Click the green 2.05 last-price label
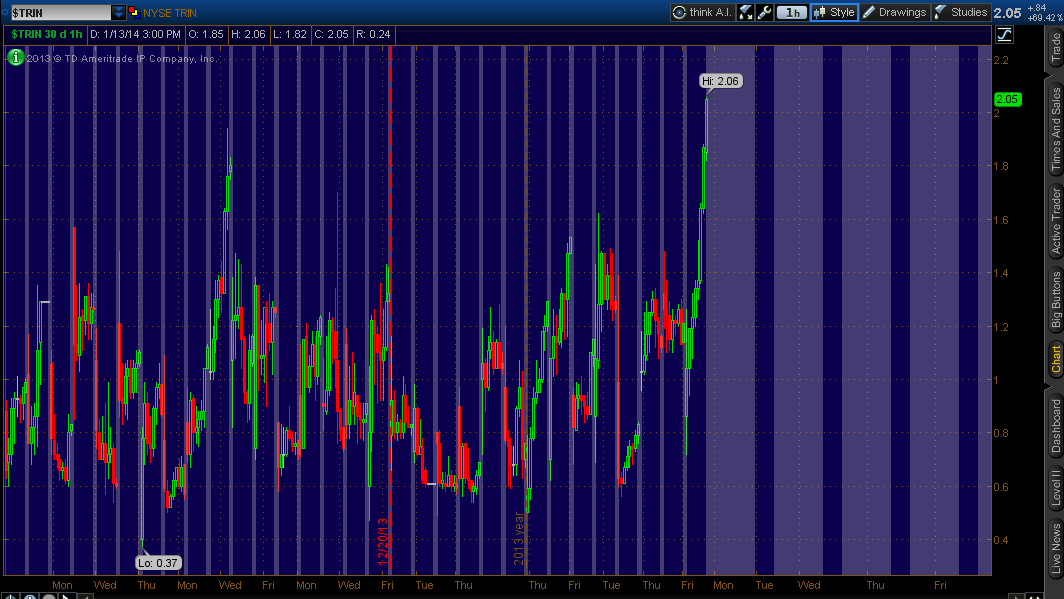1064x599 pixels. point(1006,99)
